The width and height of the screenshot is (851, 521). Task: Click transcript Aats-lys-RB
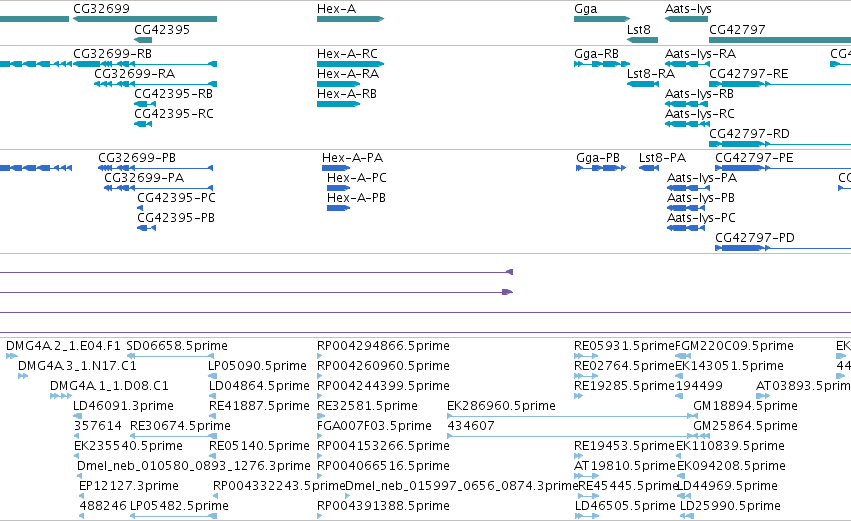(699, 94)
